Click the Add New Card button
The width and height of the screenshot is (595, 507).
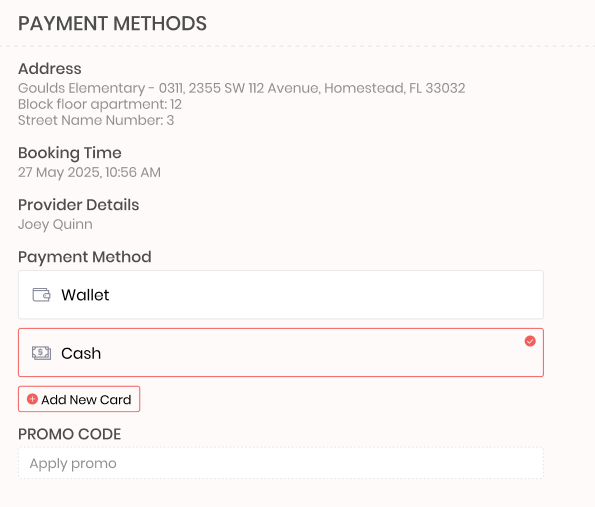click(x=79, y=399)
